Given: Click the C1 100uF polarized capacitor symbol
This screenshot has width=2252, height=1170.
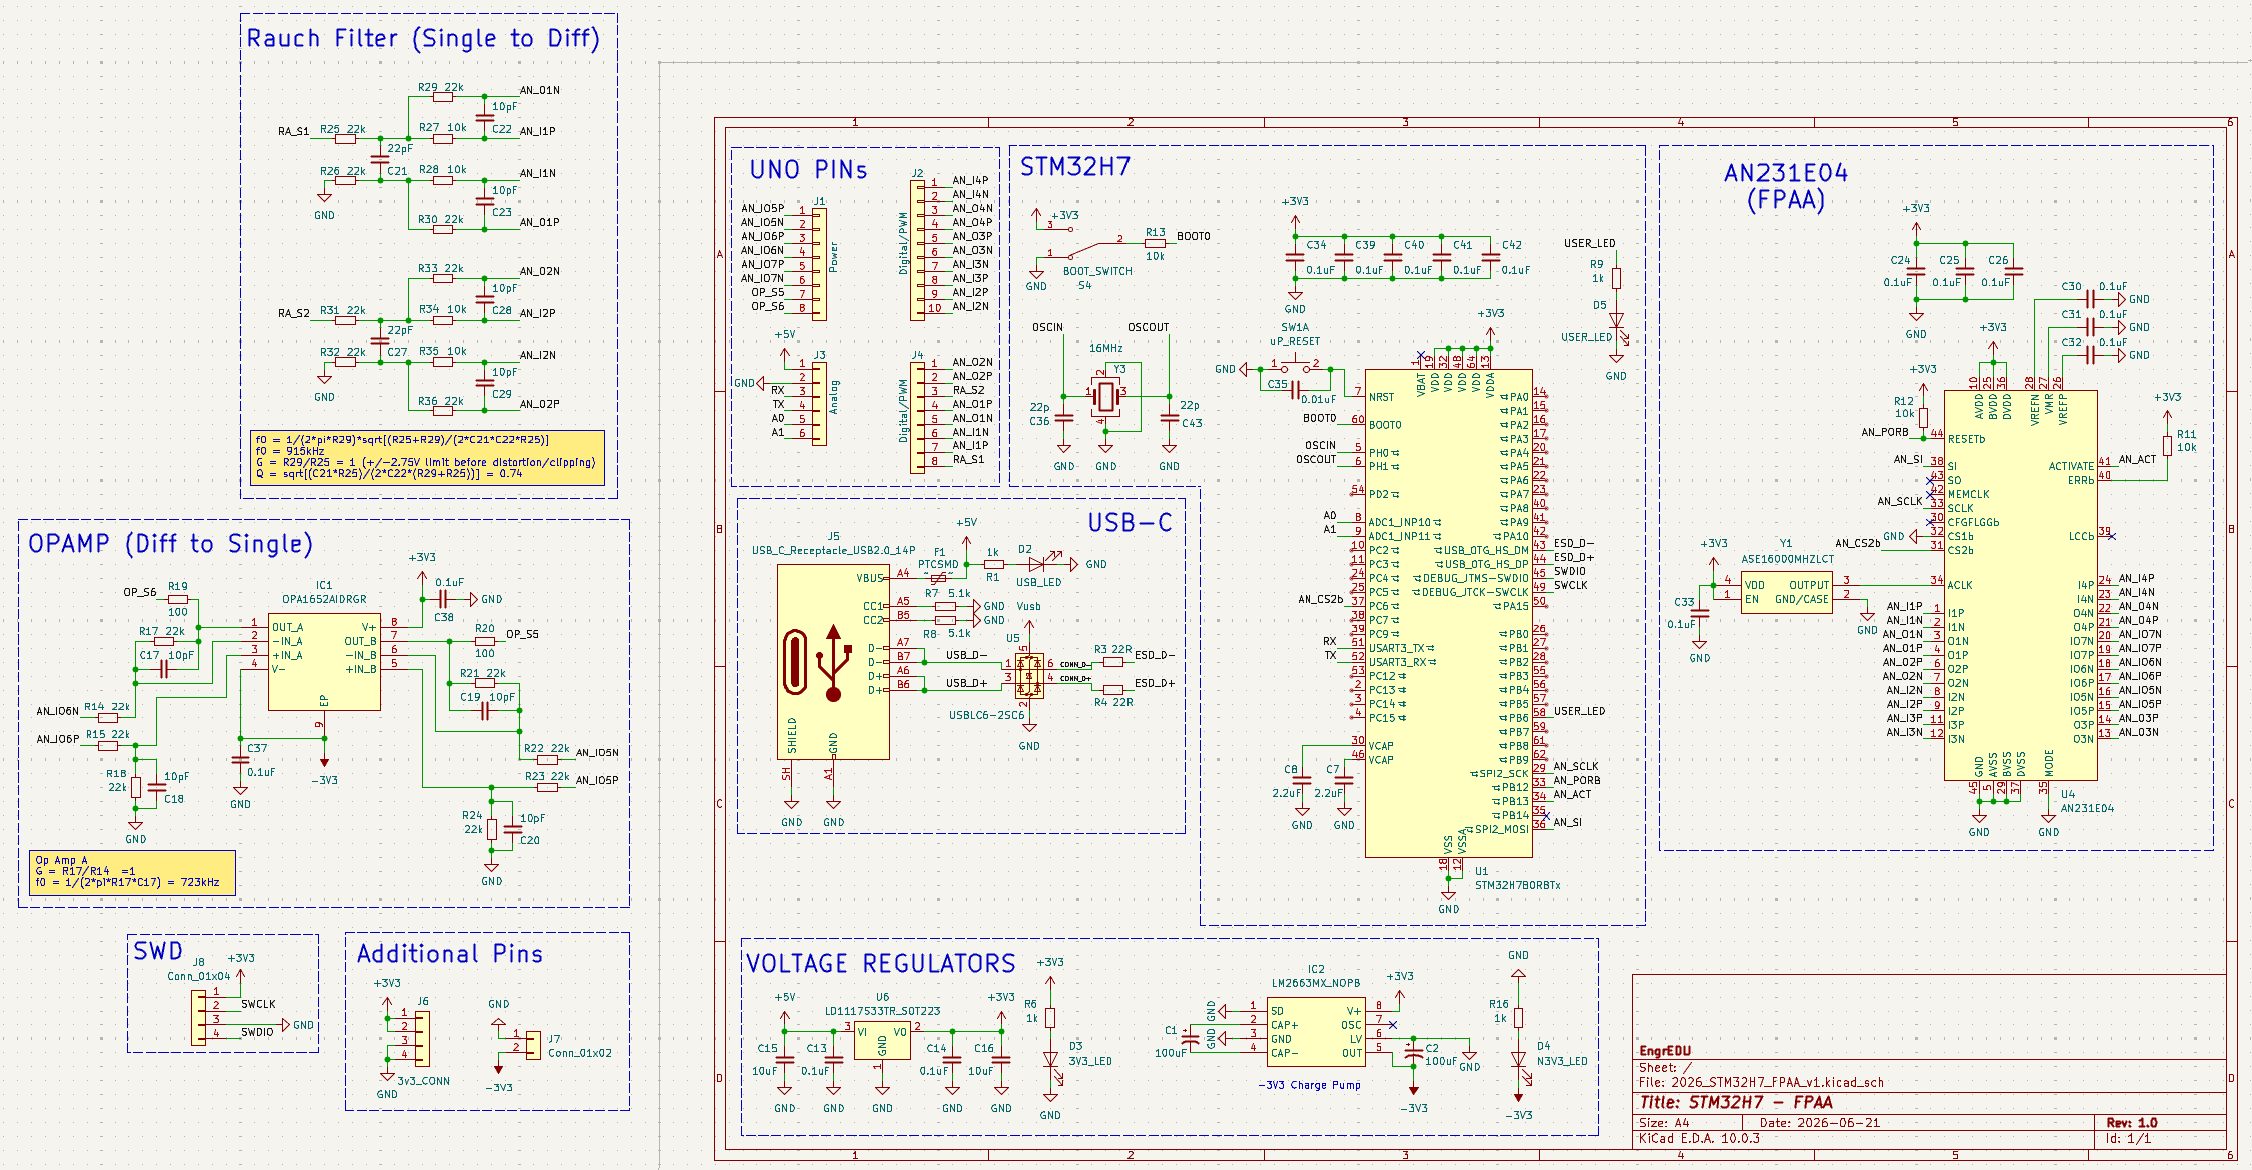Looking at the screenshot, I should coord(1190,1039).
